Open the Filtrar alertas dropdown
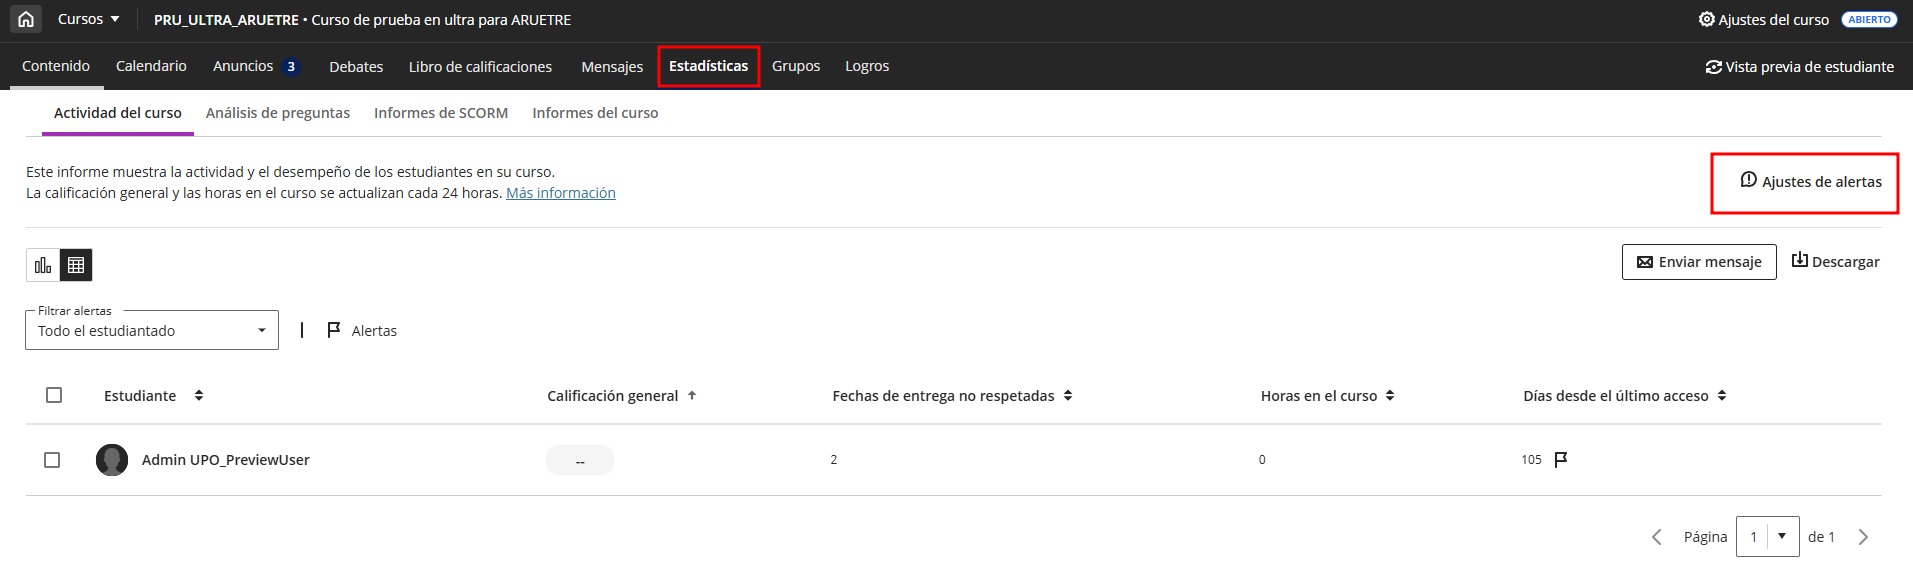 (151, 330)
